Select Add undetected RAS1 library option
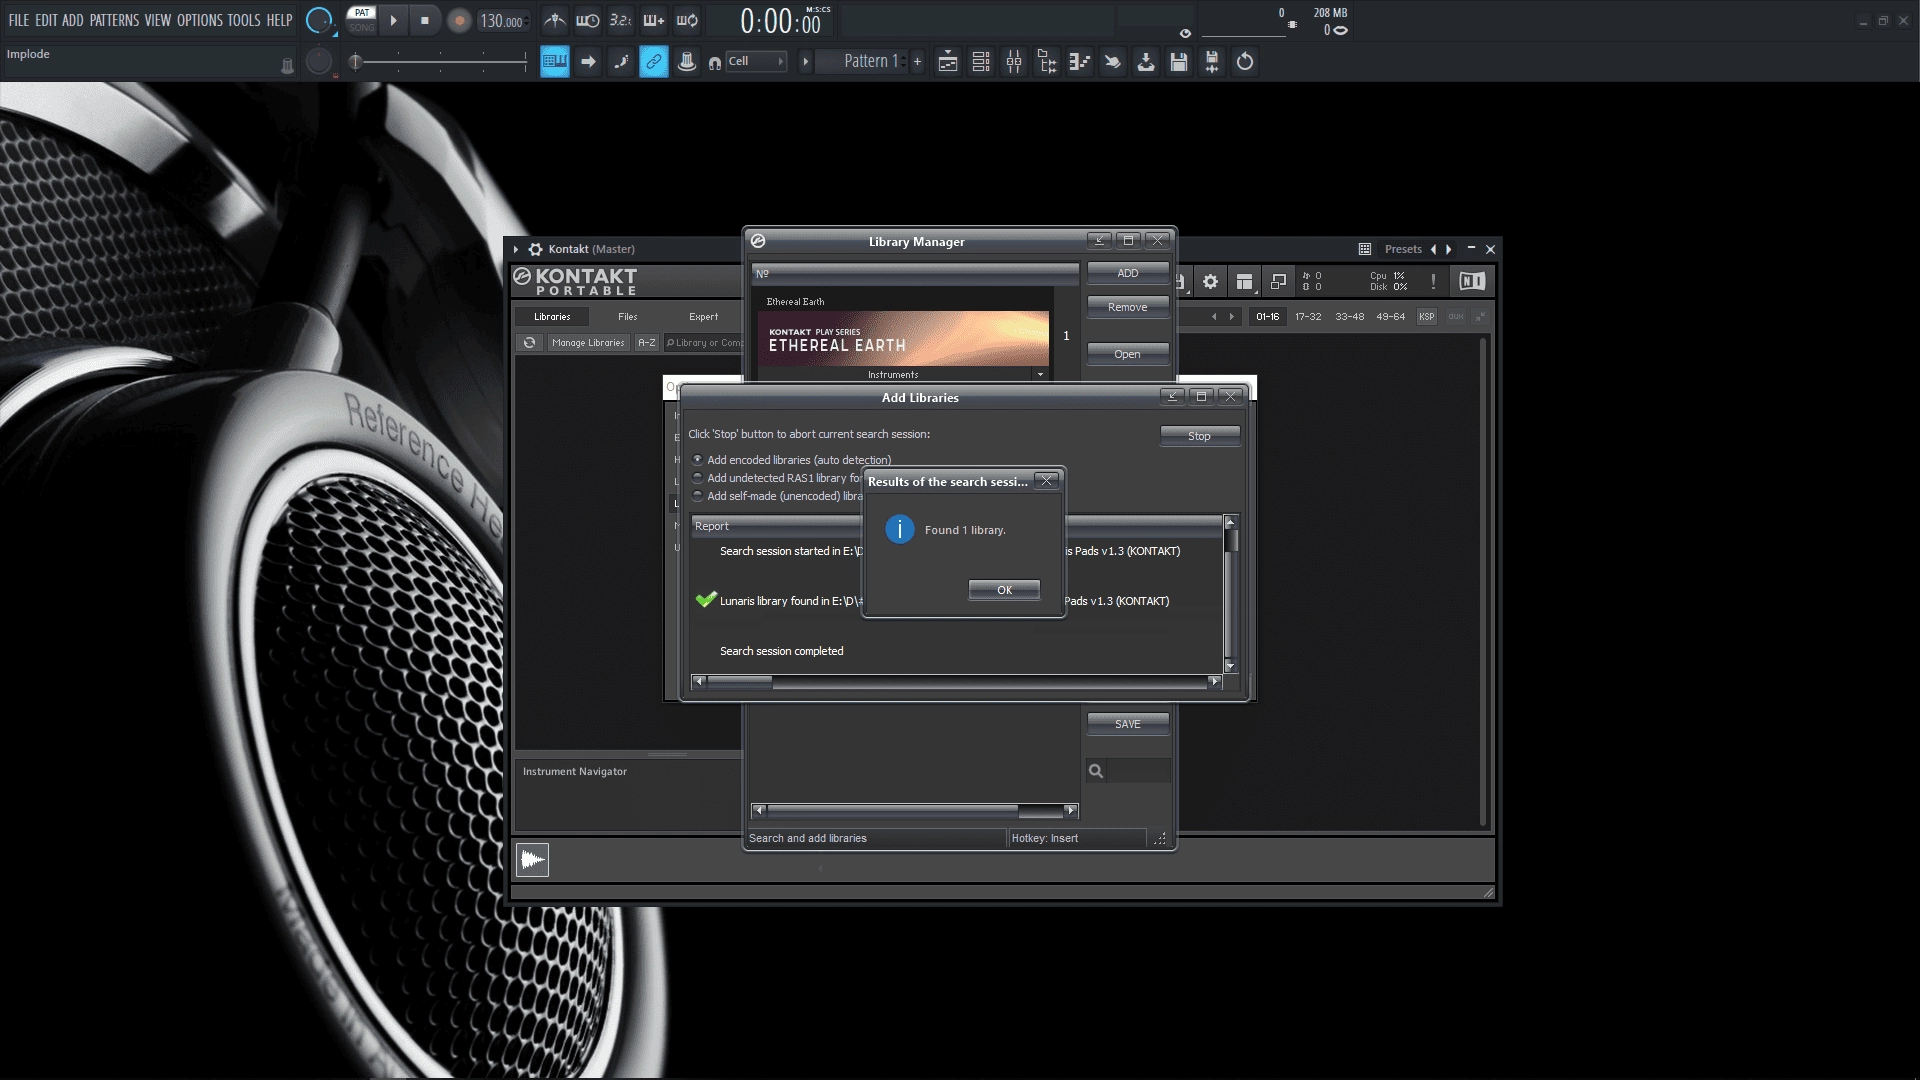Screen dimensions: 1920x1080 click(x=698, y=478)
